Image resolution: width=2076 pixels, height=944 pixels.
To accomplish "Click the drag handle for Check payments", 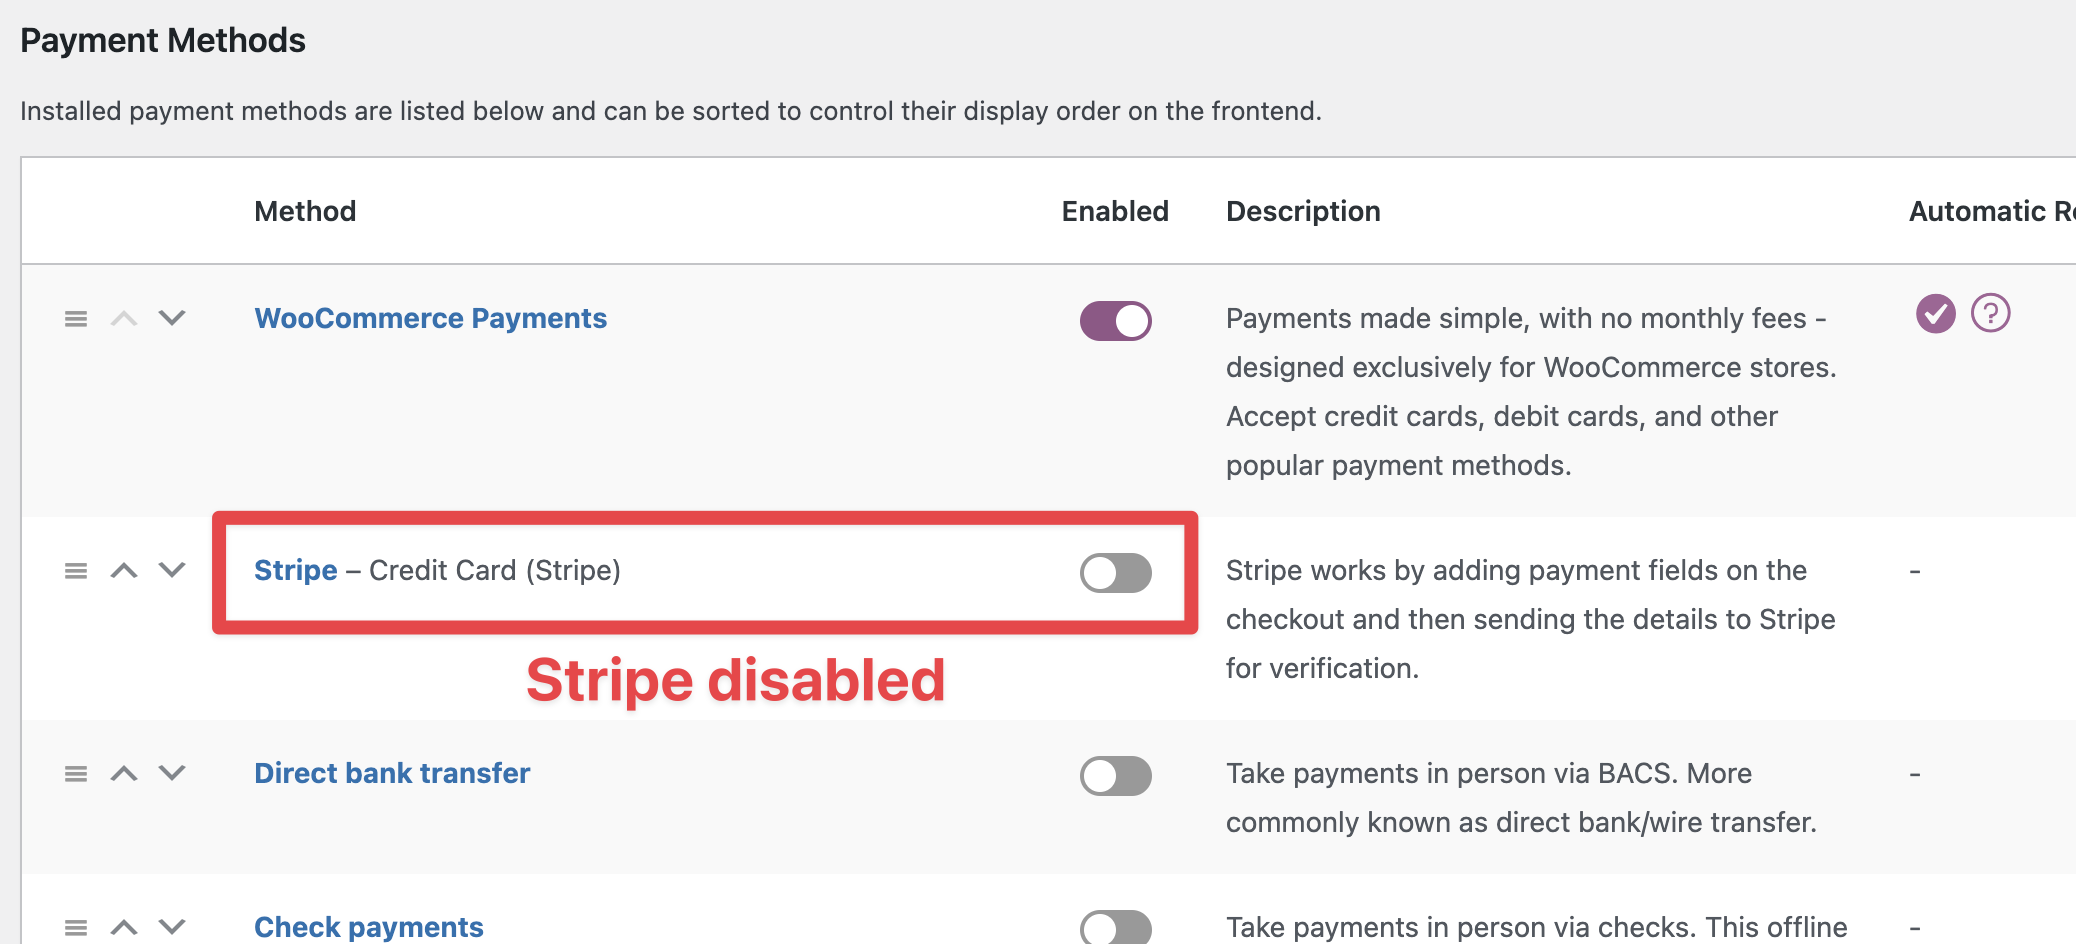I will pos(76,928).
